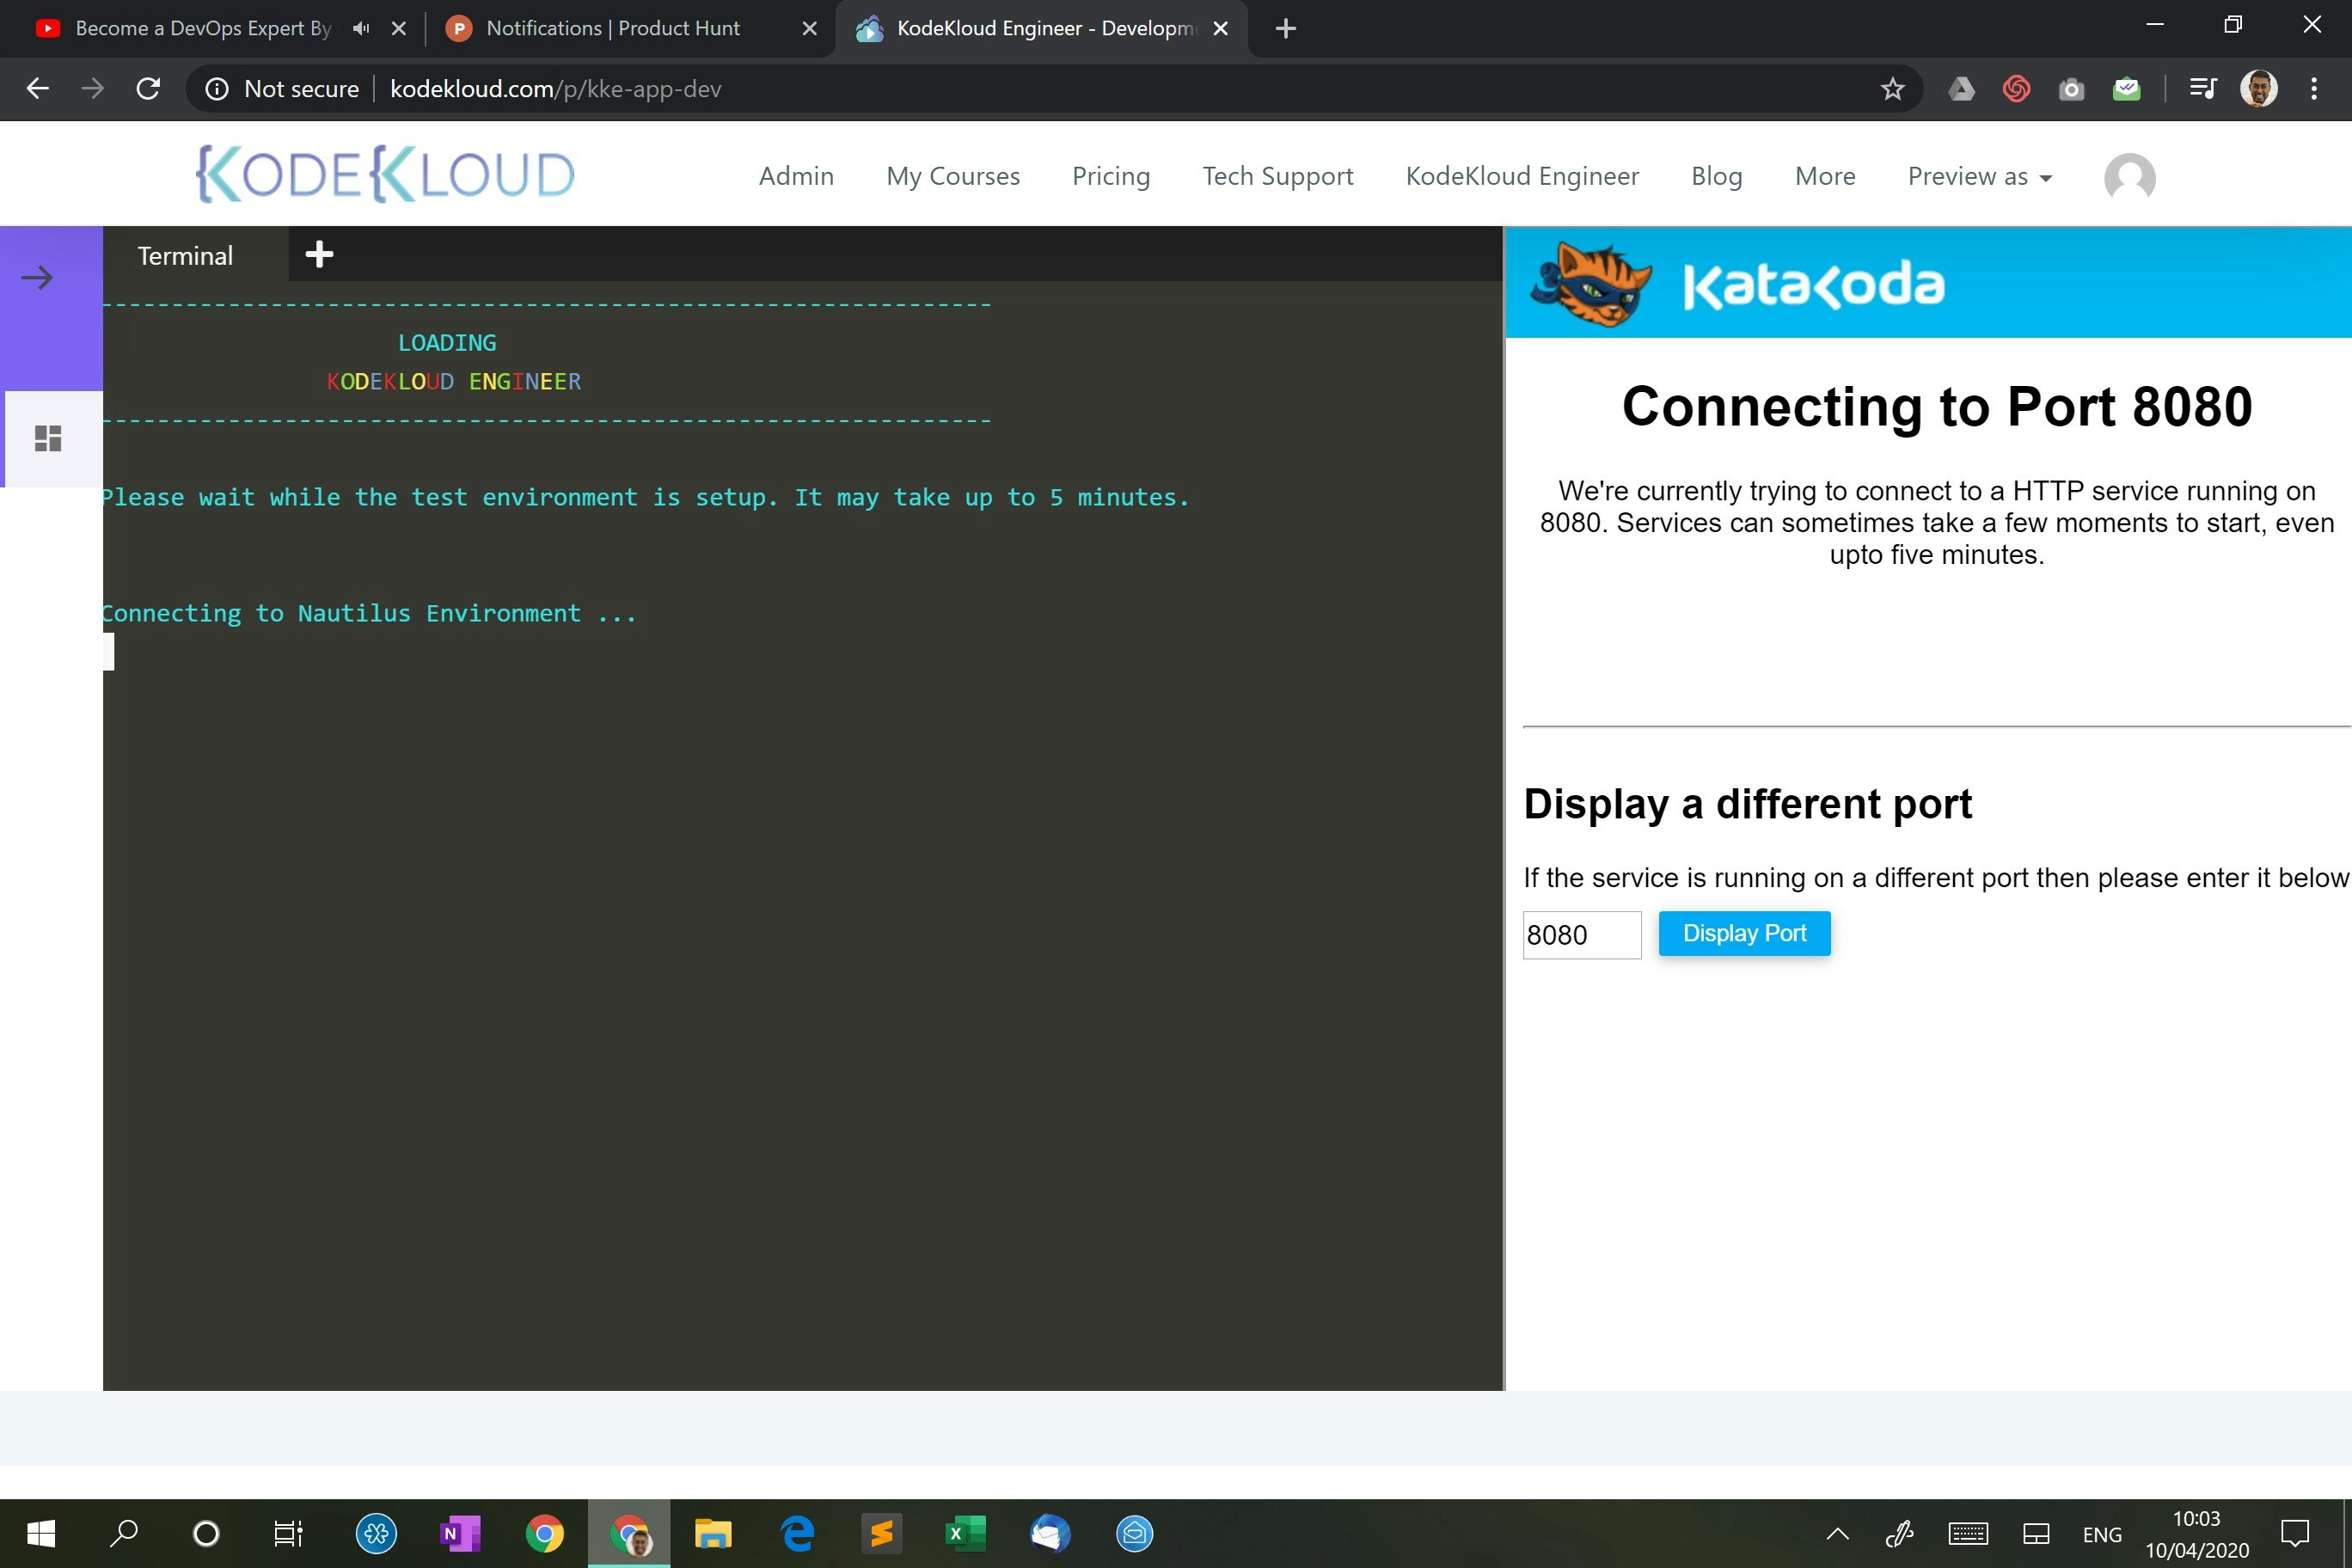Open Chrome media control icon
The image size is (2352, 1568).
[x=2203, y=89]
